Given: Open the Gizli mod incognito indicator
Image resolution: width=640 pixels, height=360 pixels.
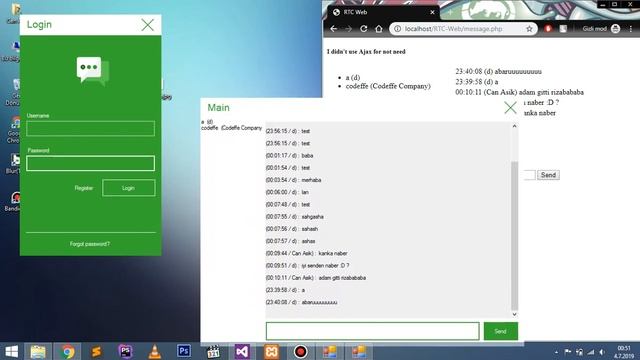Looking at the screenshot, I should coord(601,29).
